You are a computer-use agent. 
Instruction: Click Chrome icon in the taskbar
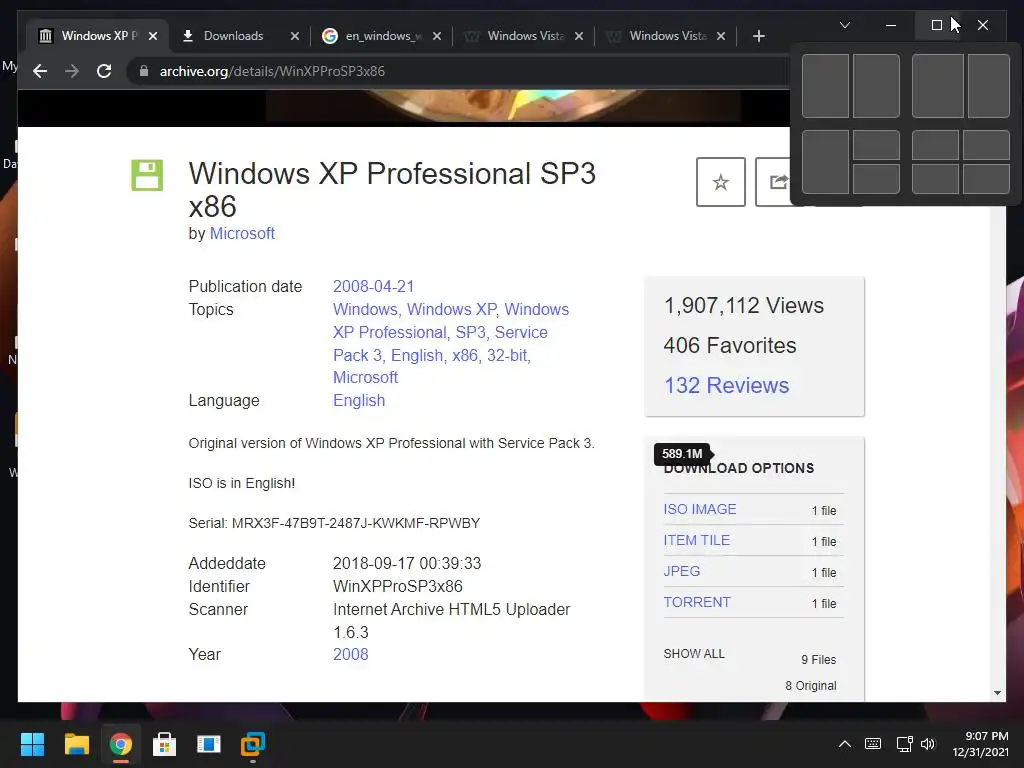(x=120, y=744)
